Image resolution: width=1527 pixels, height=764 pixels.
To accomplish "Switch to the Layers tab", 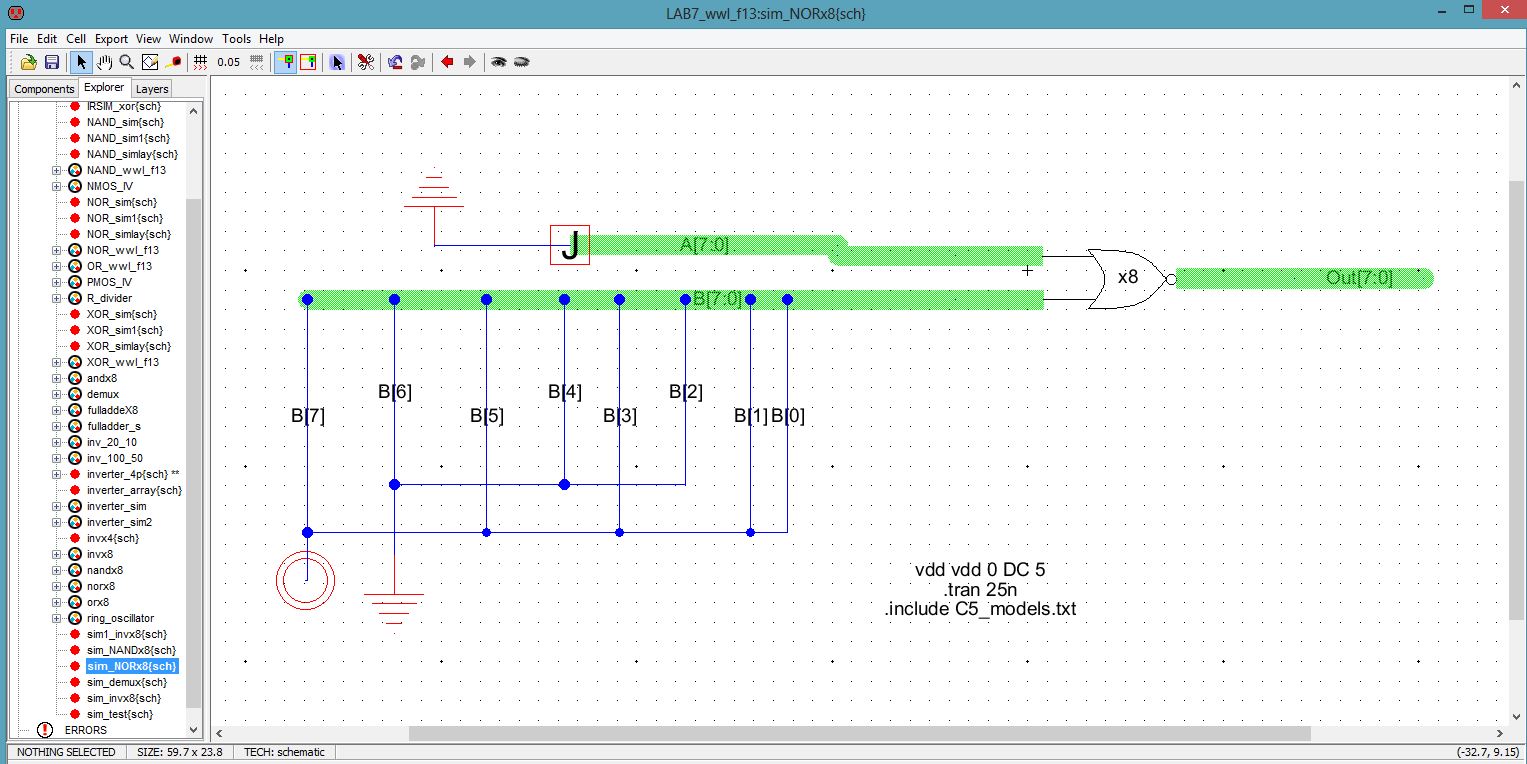I will tap(152, 89).
